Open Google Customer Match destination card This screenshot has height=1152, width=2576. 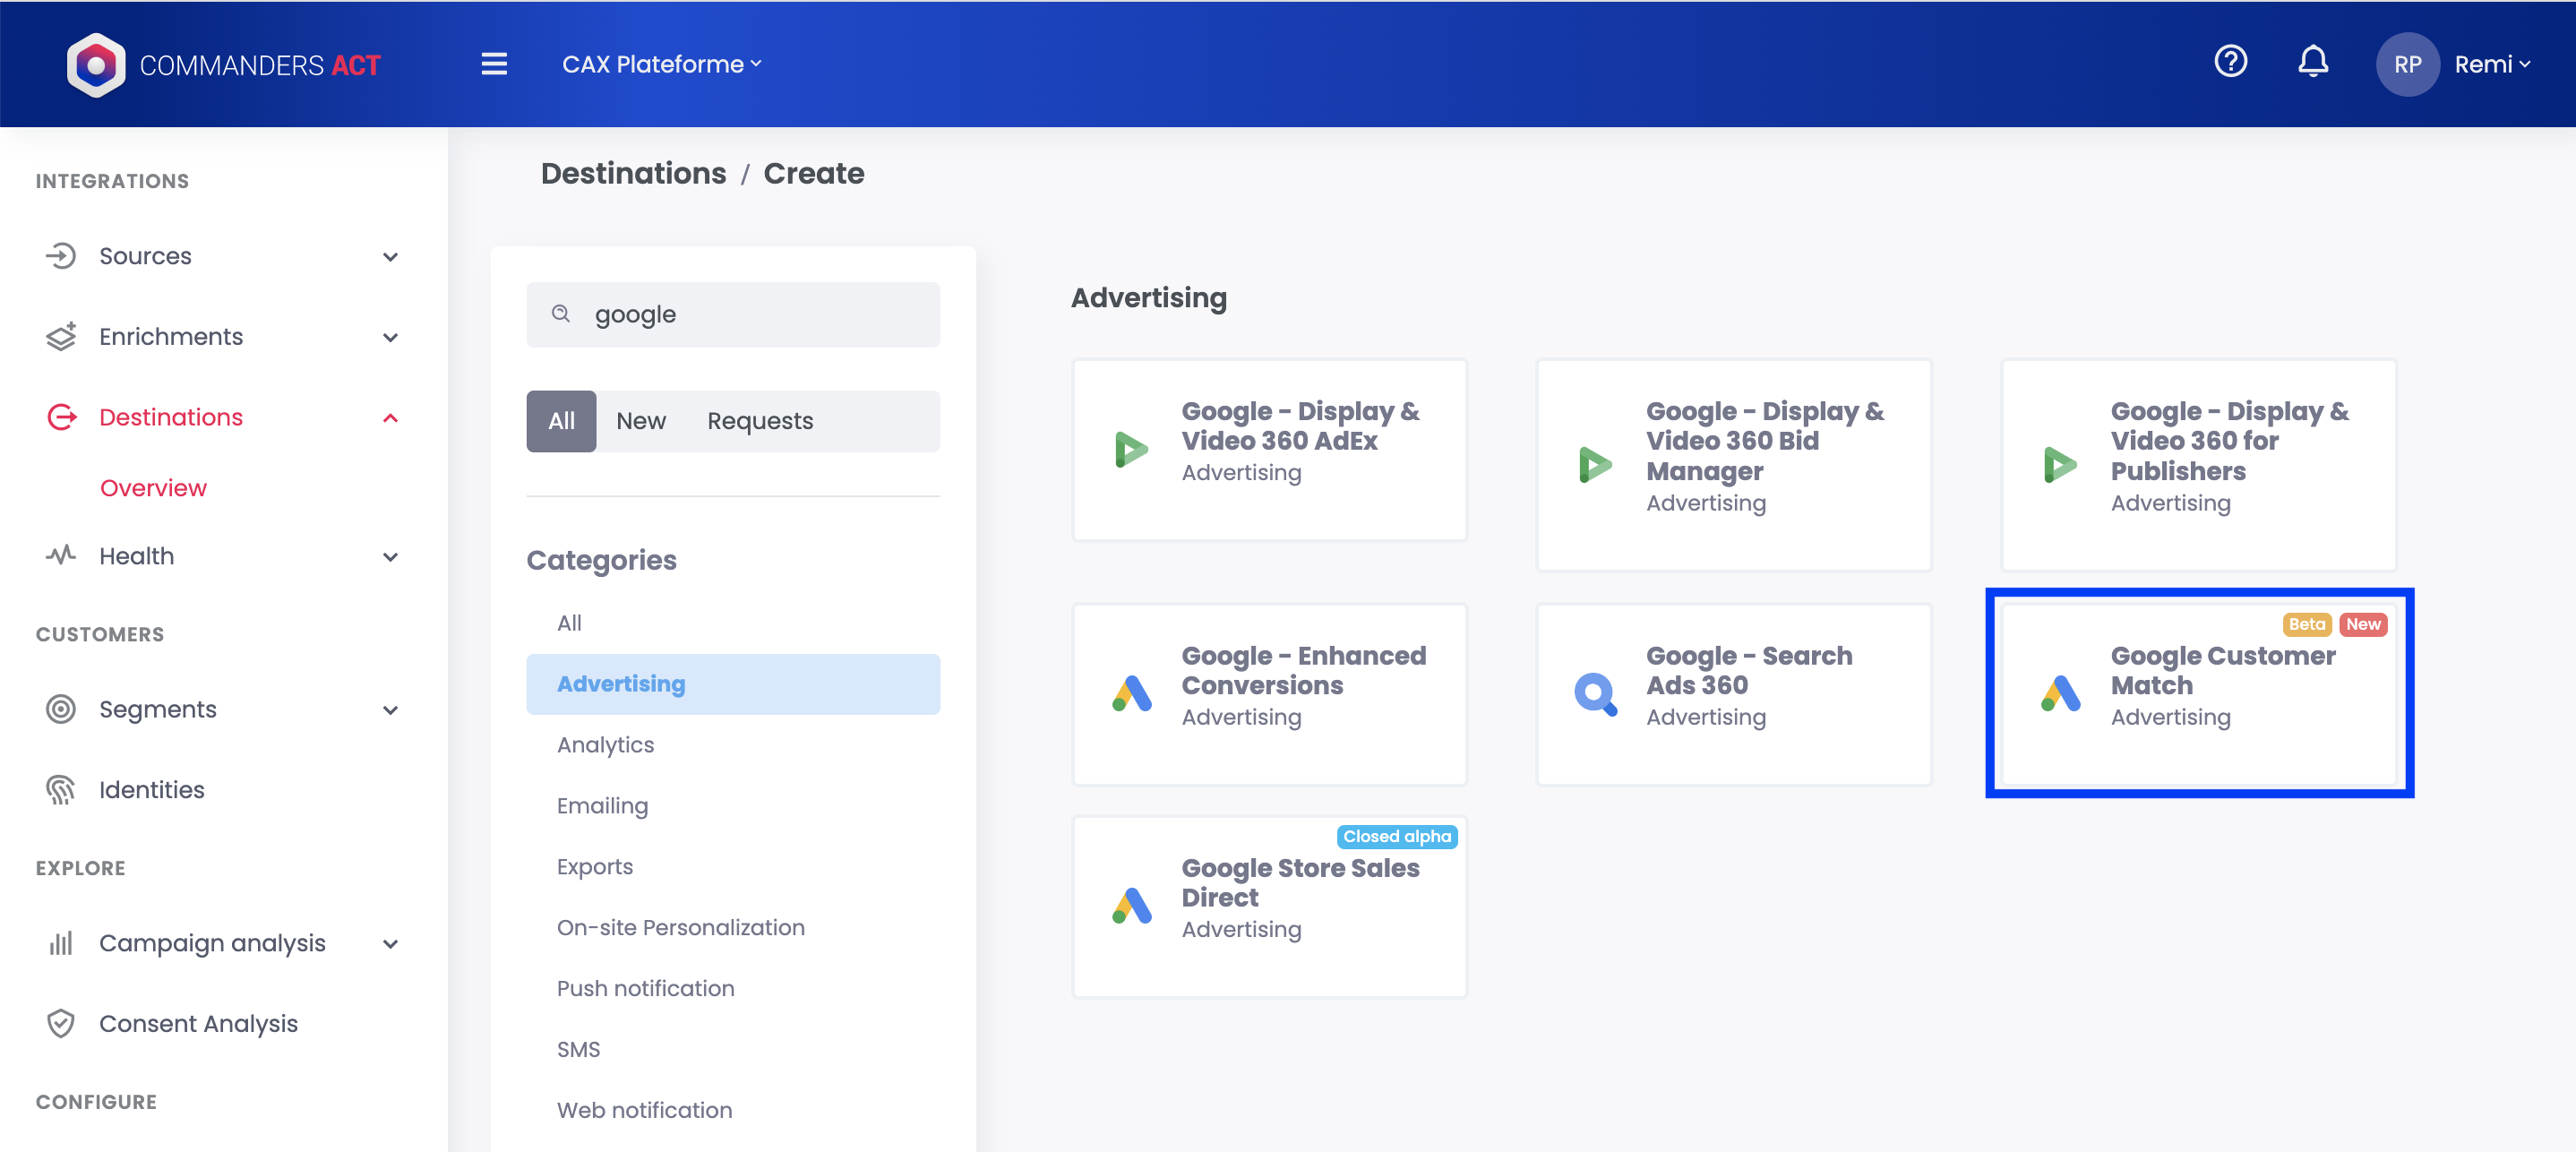click(x=2199, y=693)
